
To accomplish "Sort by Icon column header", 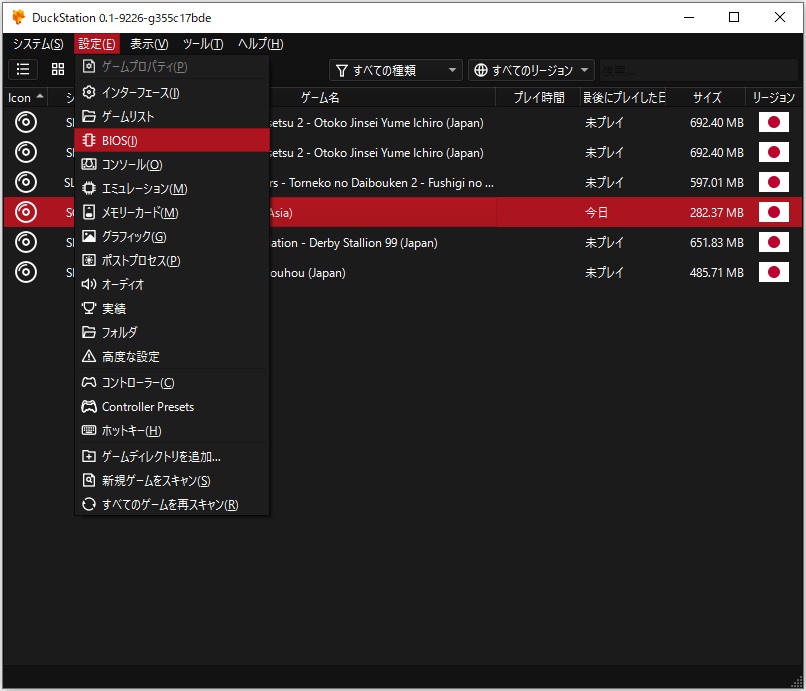I will click(x=26, y=98).
